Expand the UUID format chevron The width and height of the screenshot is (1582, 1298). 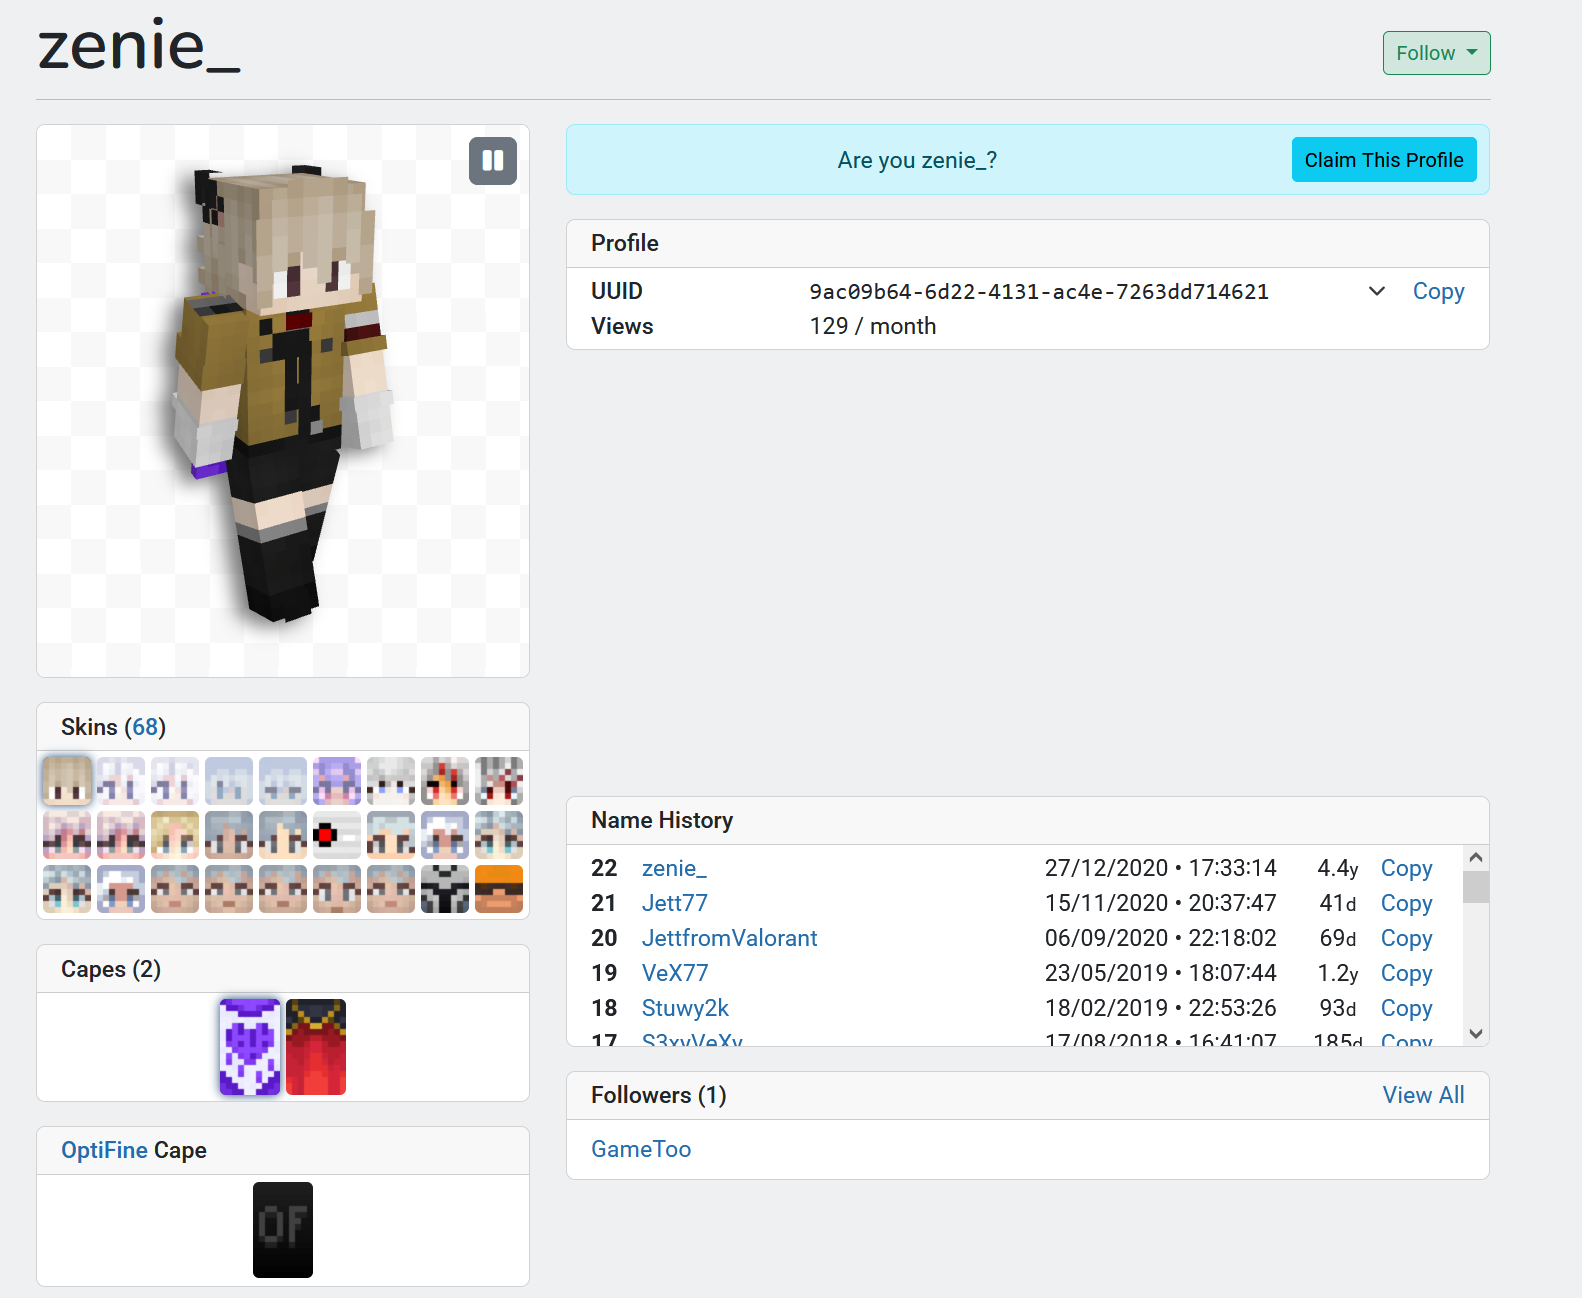pyautogui.click(x=1377, y=291)
